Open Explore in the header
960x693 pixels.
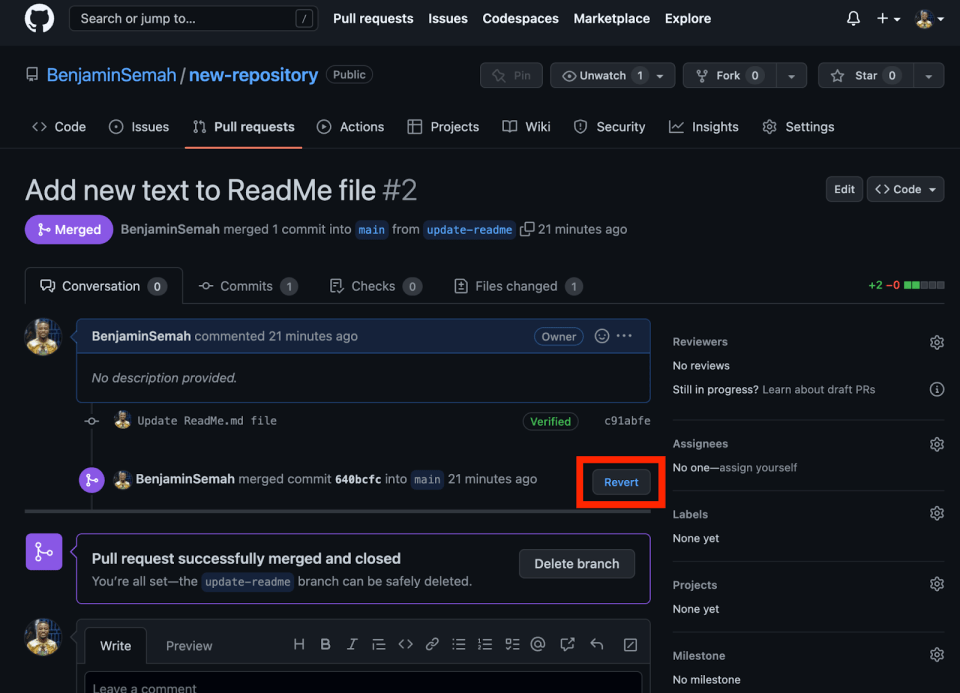(688, 18)
